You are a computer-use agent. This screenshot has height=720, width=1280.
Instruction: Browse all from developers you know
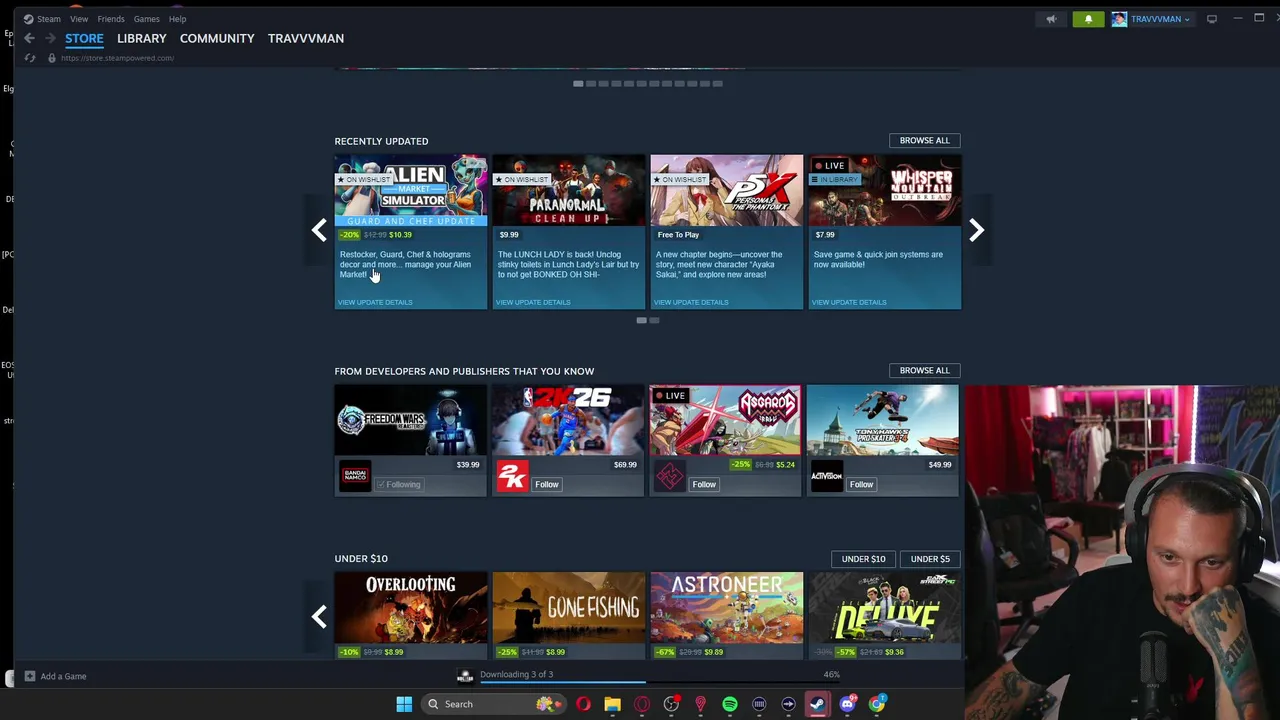[924, 370]
